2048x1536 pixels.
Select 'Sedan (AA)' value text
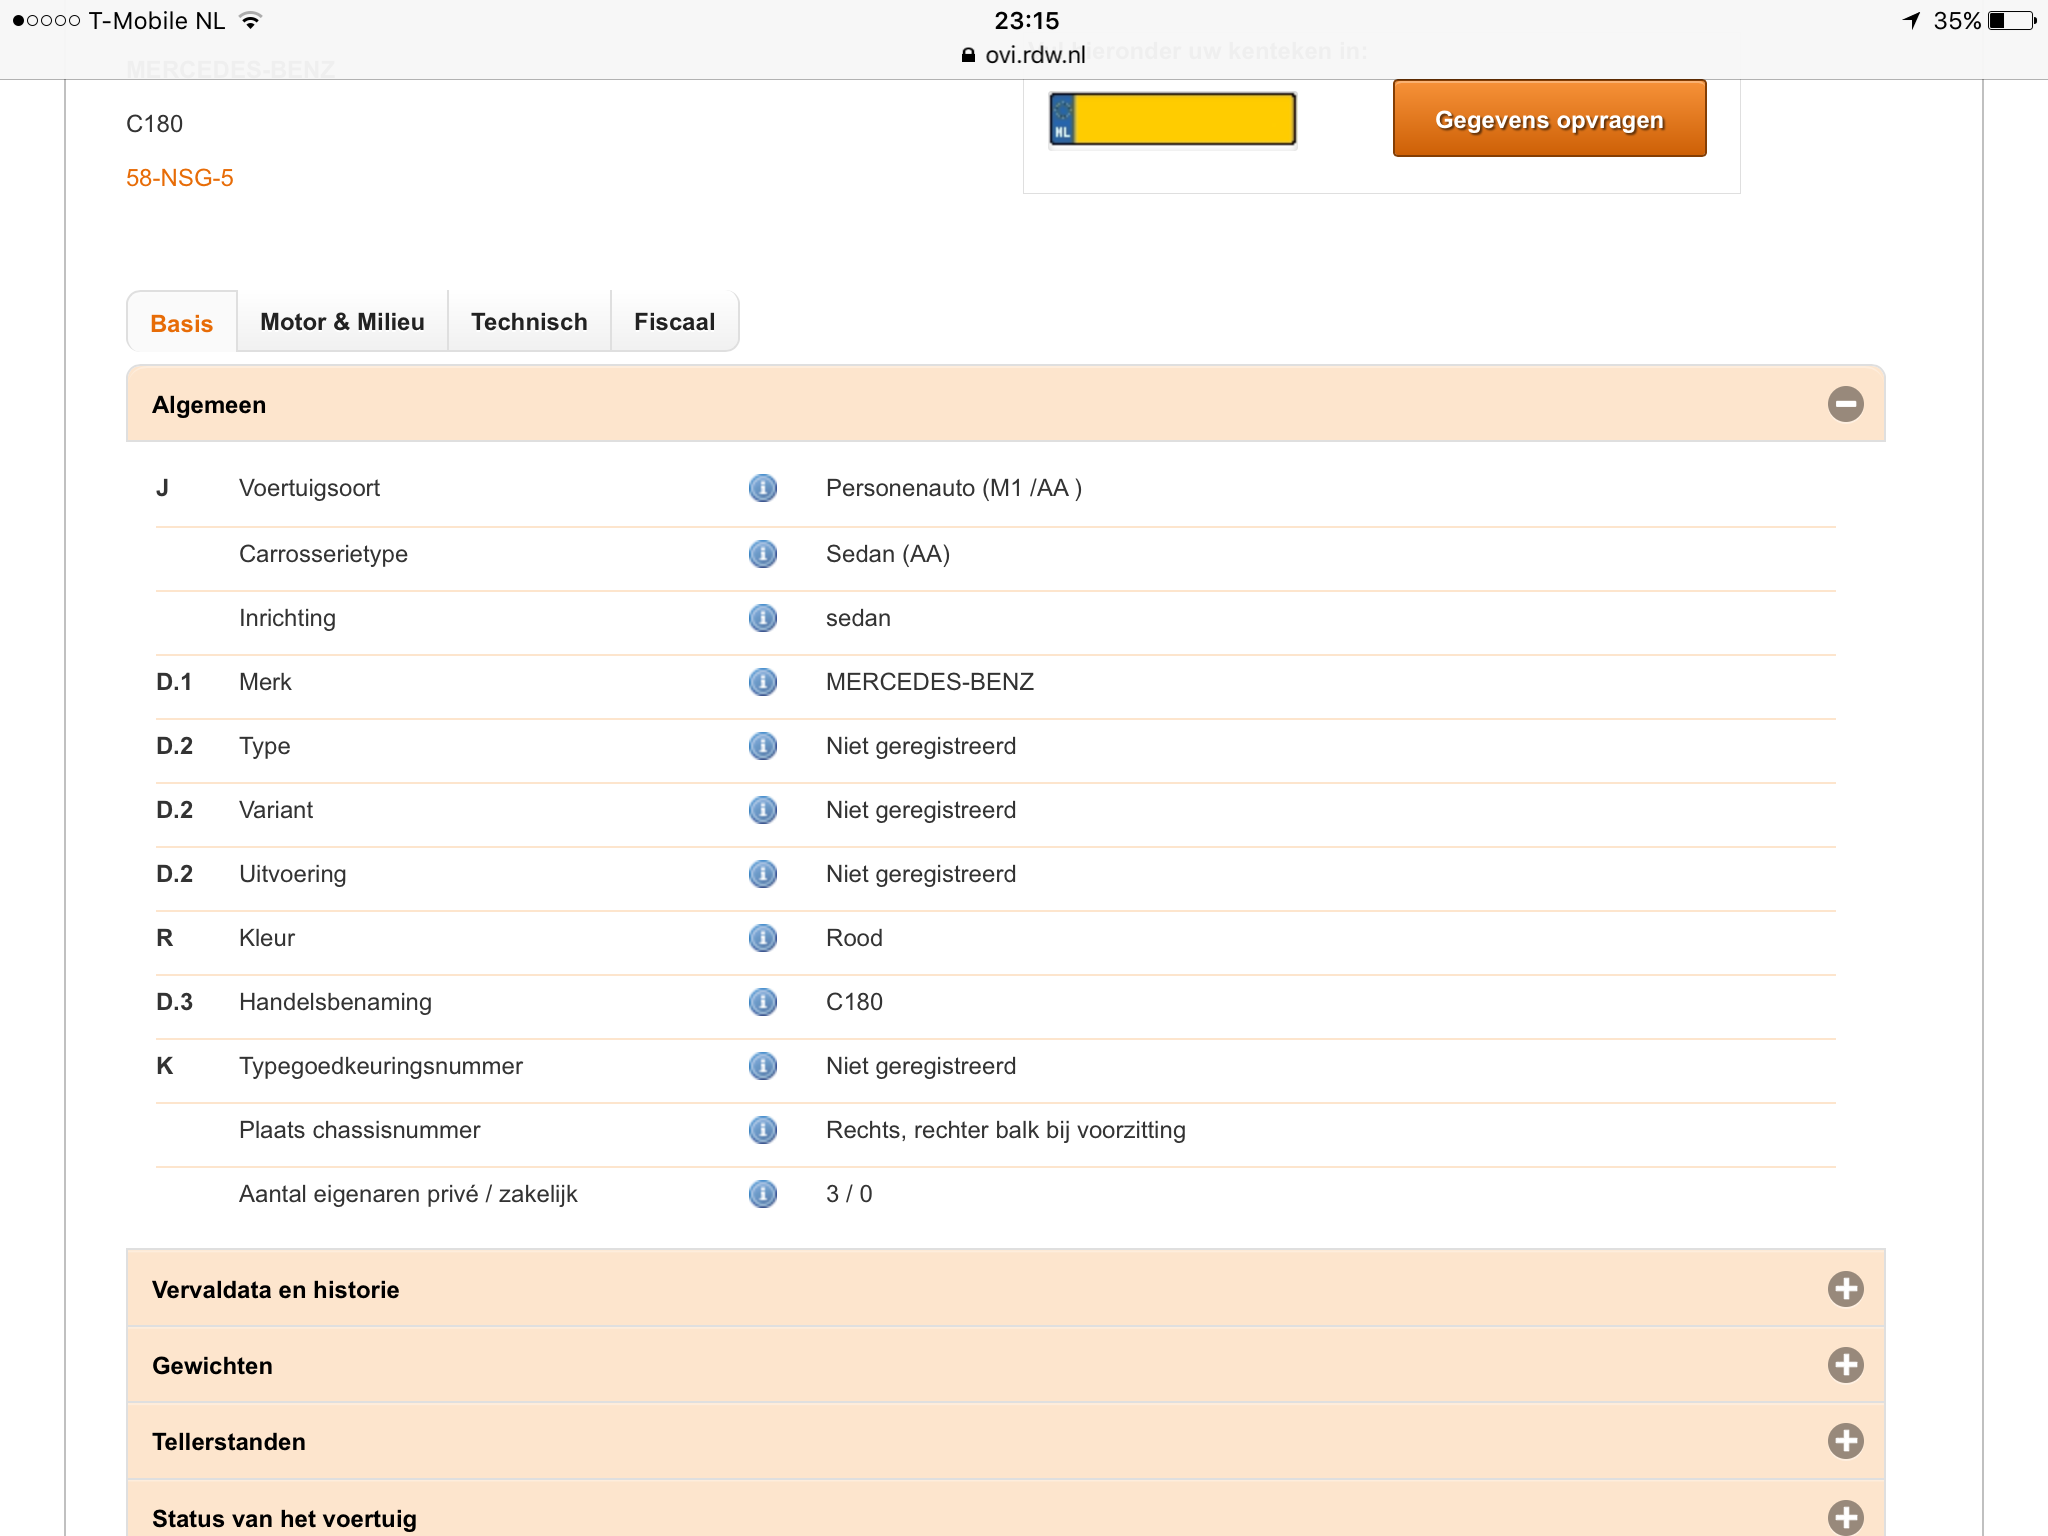pos(888,554)
